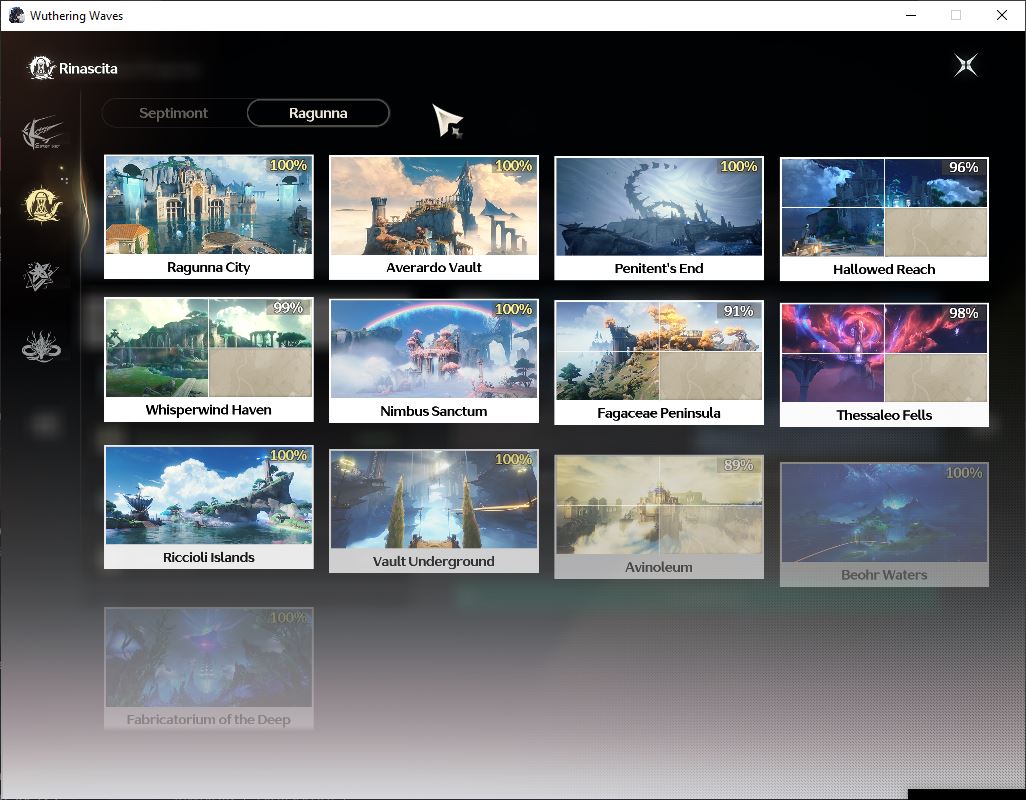The width and height of the screenshot is (1026, 800).
Task: Click the Rinascita logo icon in header
Action: [x=41, y=68]
